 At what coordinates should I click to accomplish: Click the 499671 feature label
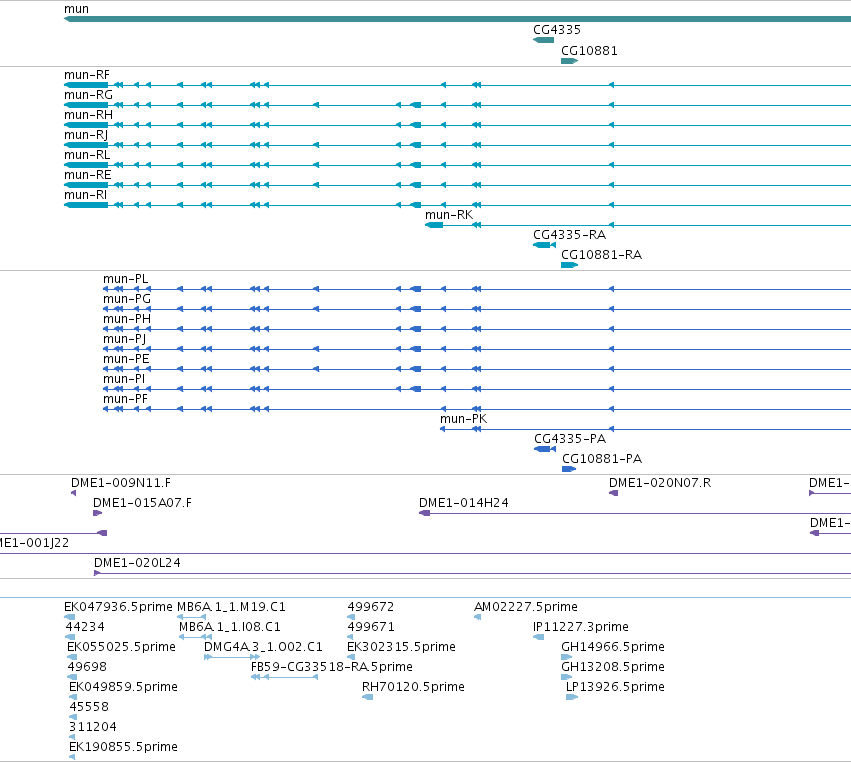[371, 627]
